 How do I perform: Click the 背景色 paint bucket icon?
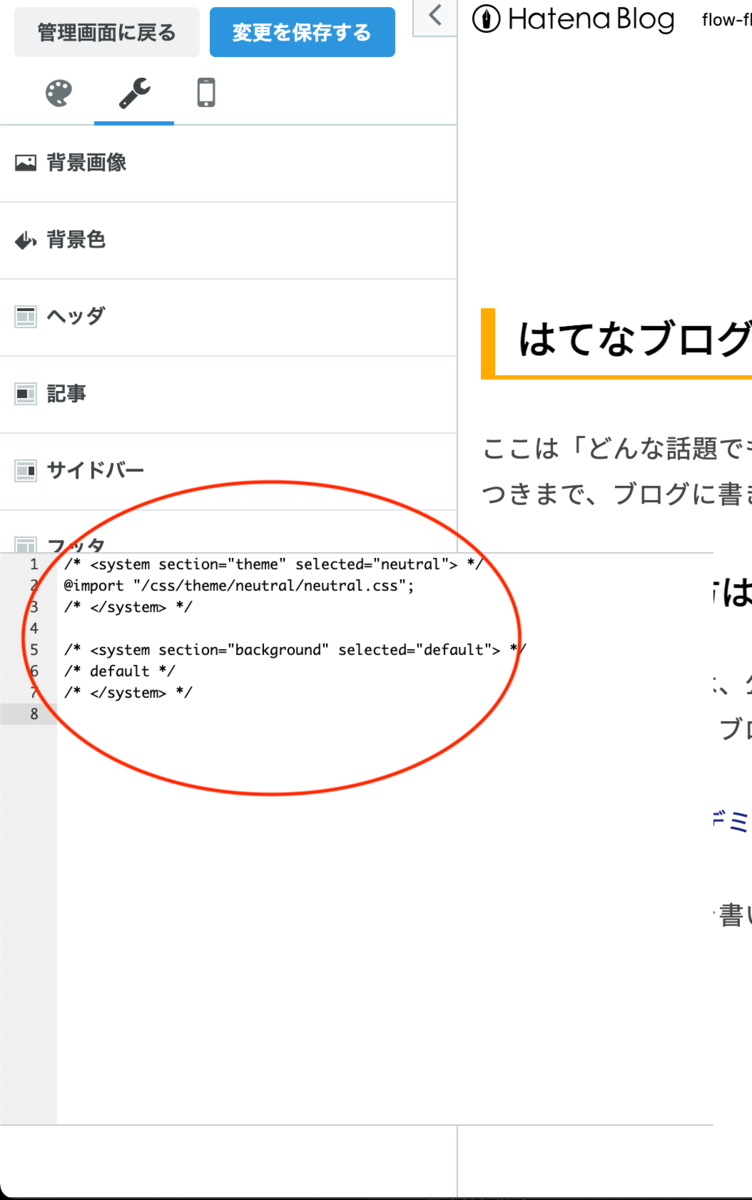coord(26,240)
